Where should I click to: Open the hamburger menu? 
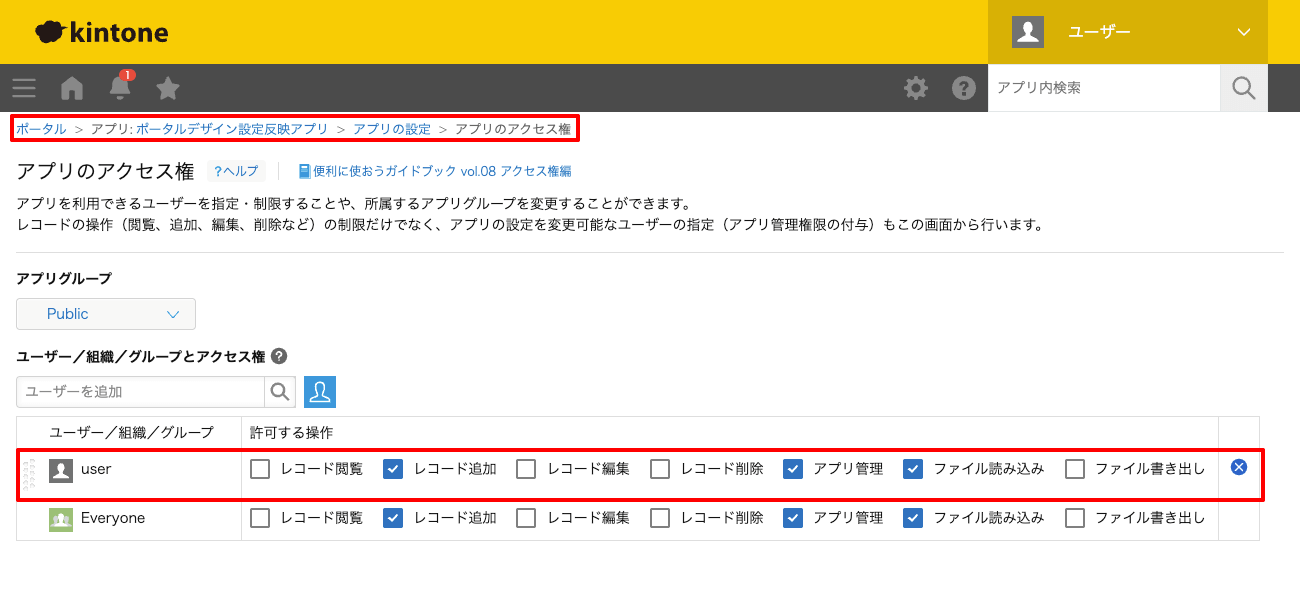coord(24,88)
